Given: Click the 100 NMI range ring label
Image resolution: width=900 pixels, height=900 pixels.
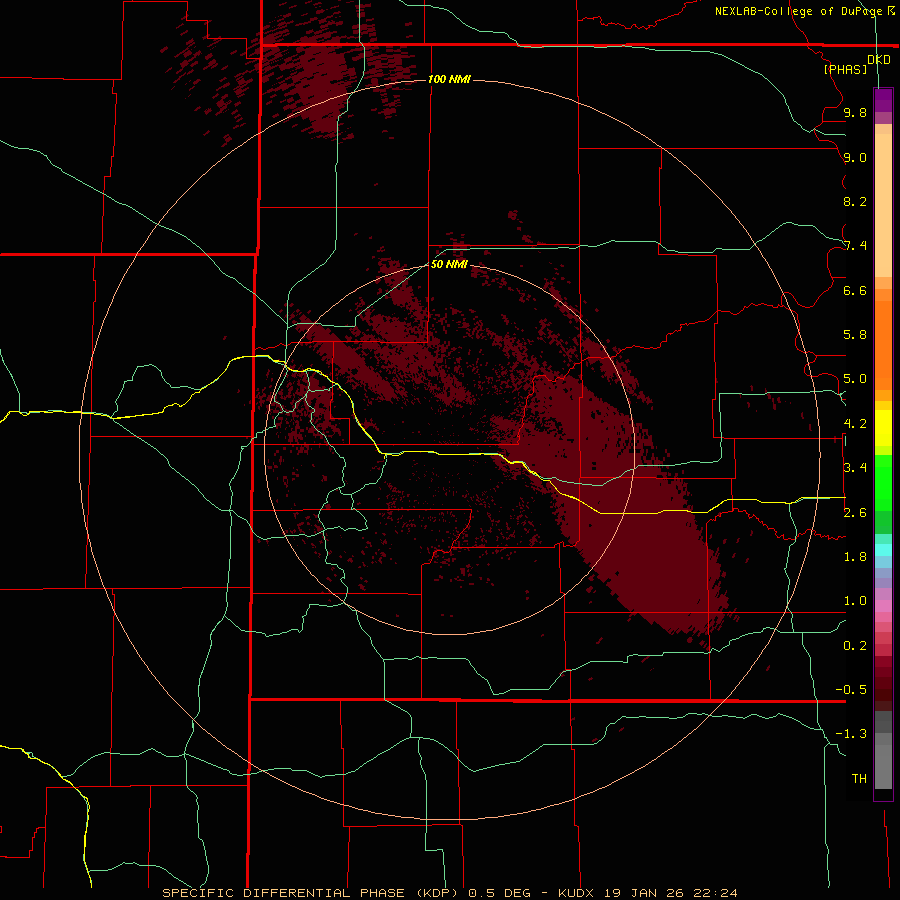Looking at the screenshot, I should 449,79.
